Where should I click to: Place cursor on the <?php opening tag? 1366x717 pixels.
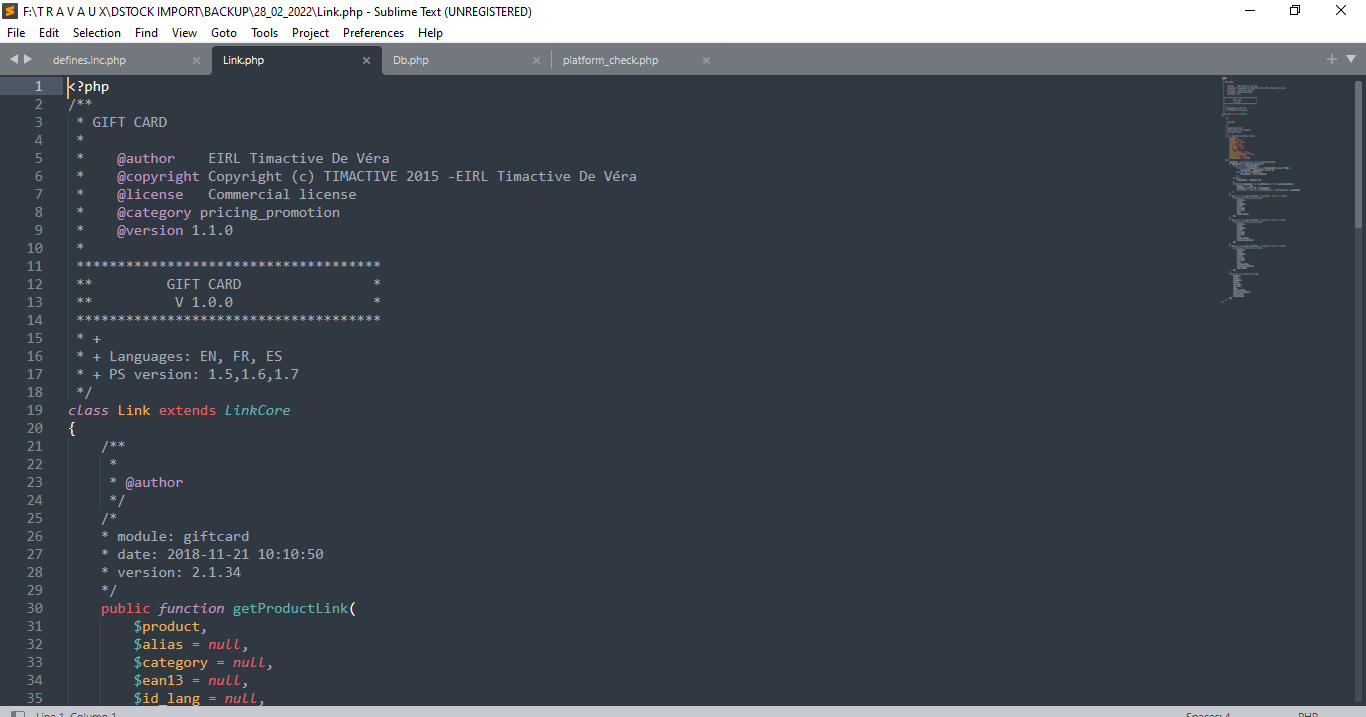tap(89, 86)
